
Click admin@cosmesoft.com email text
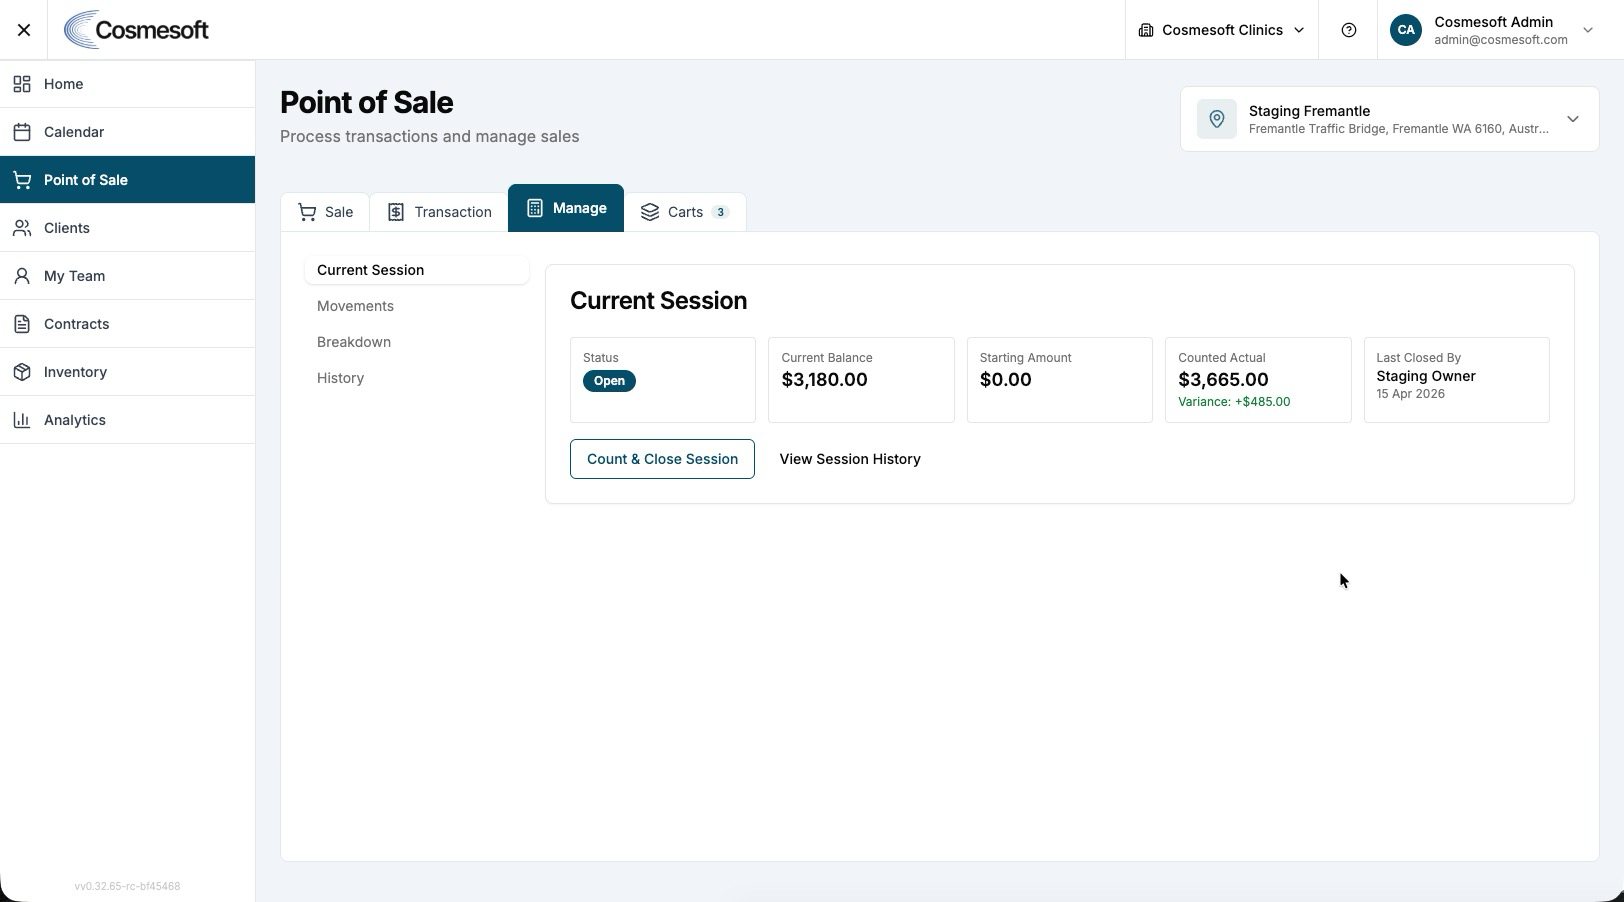coord(1500,40)
